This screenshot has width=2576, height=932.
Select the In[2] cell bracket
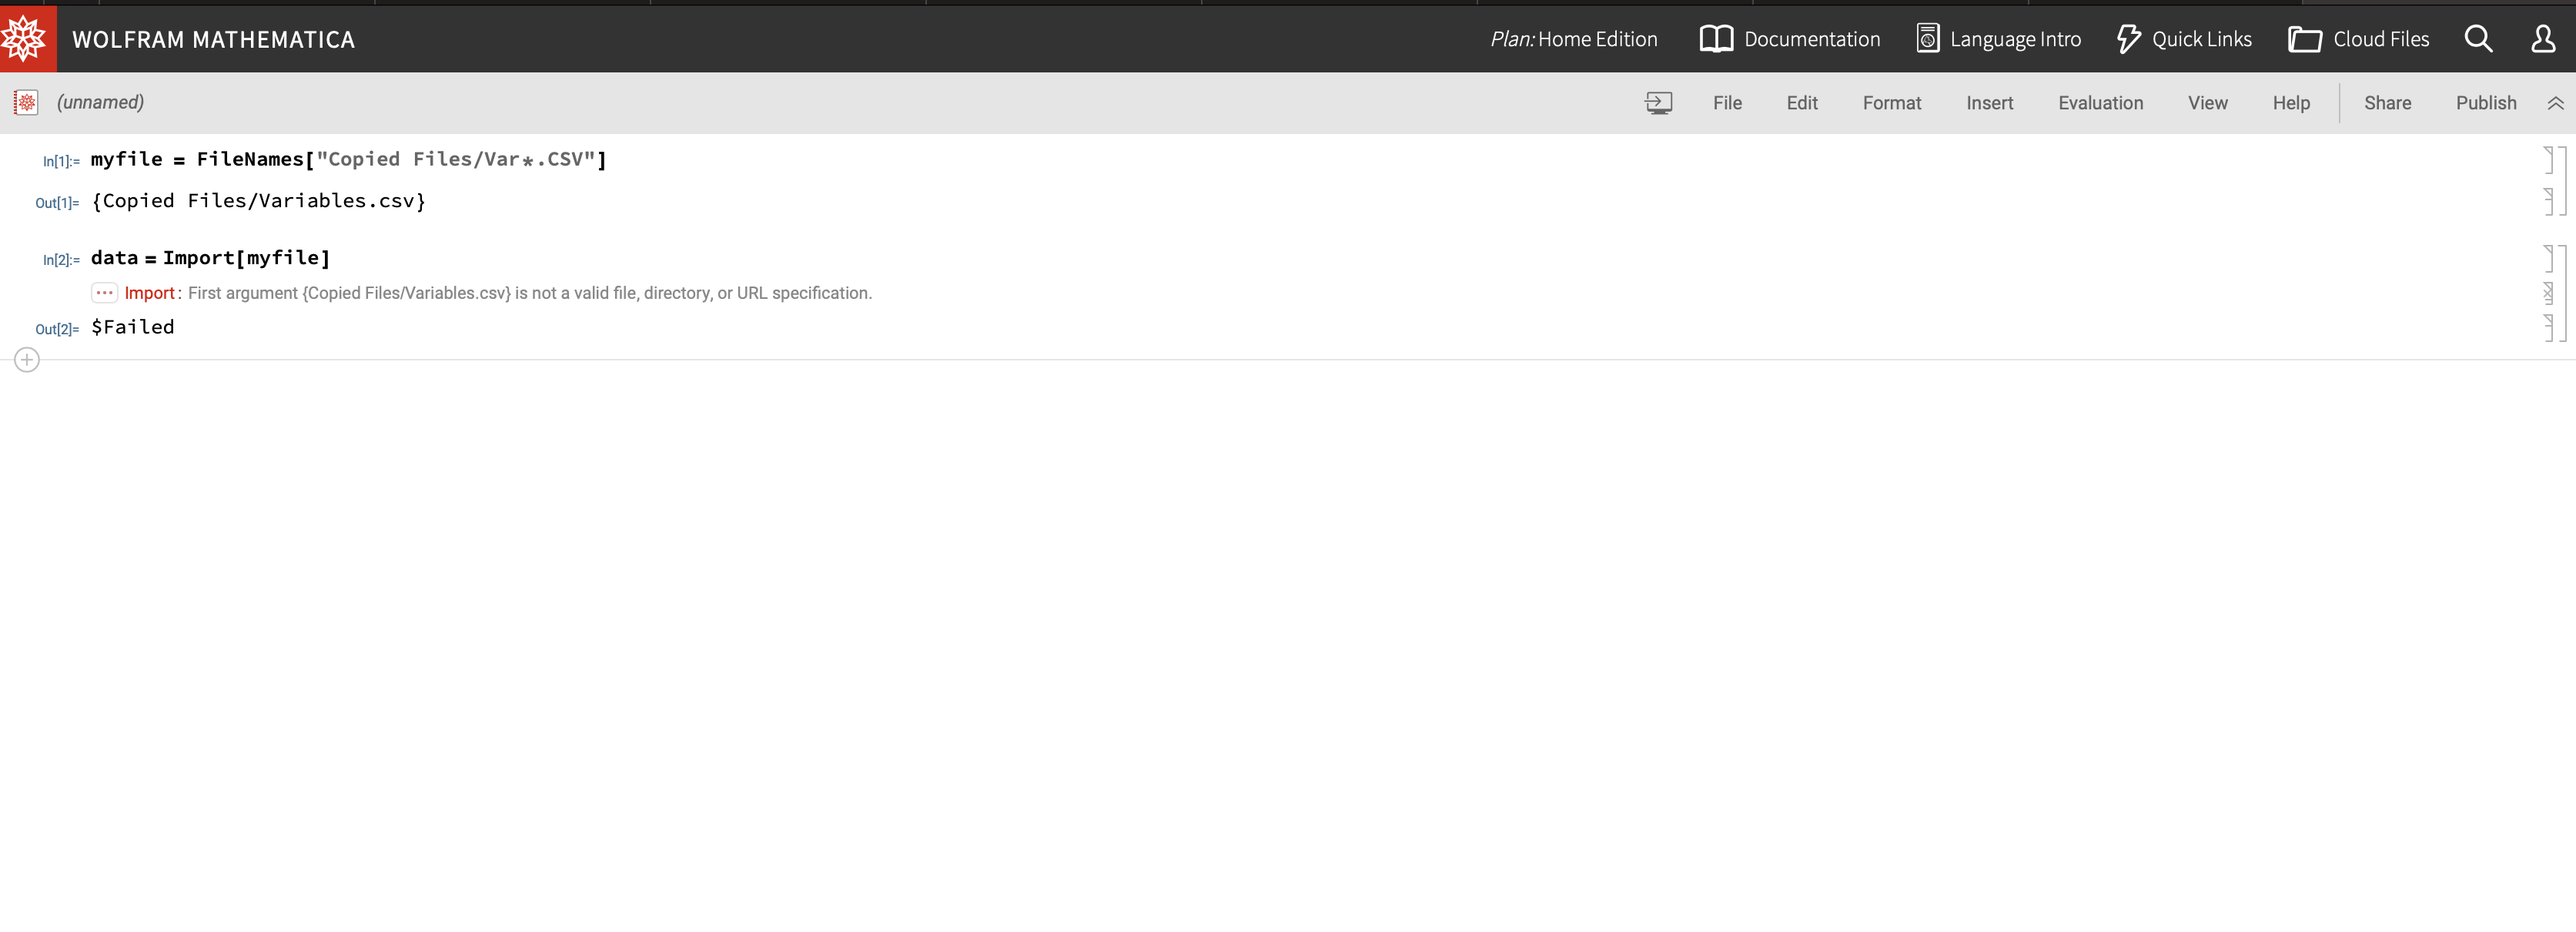[2549, 258]
